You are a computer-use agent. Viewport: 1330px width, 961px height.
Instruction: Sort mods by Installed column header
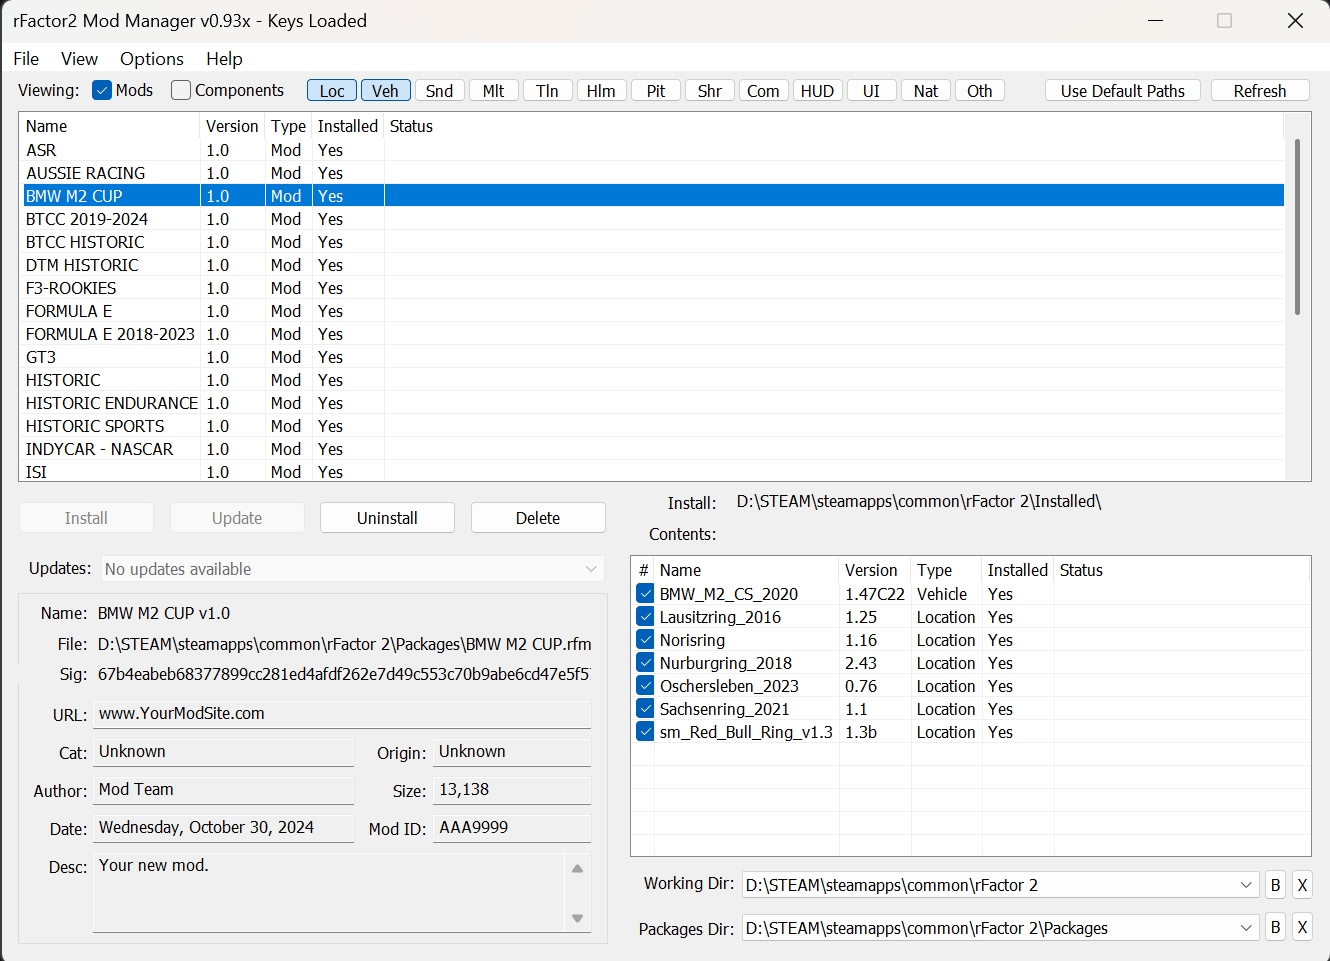(x=347, y=126)
